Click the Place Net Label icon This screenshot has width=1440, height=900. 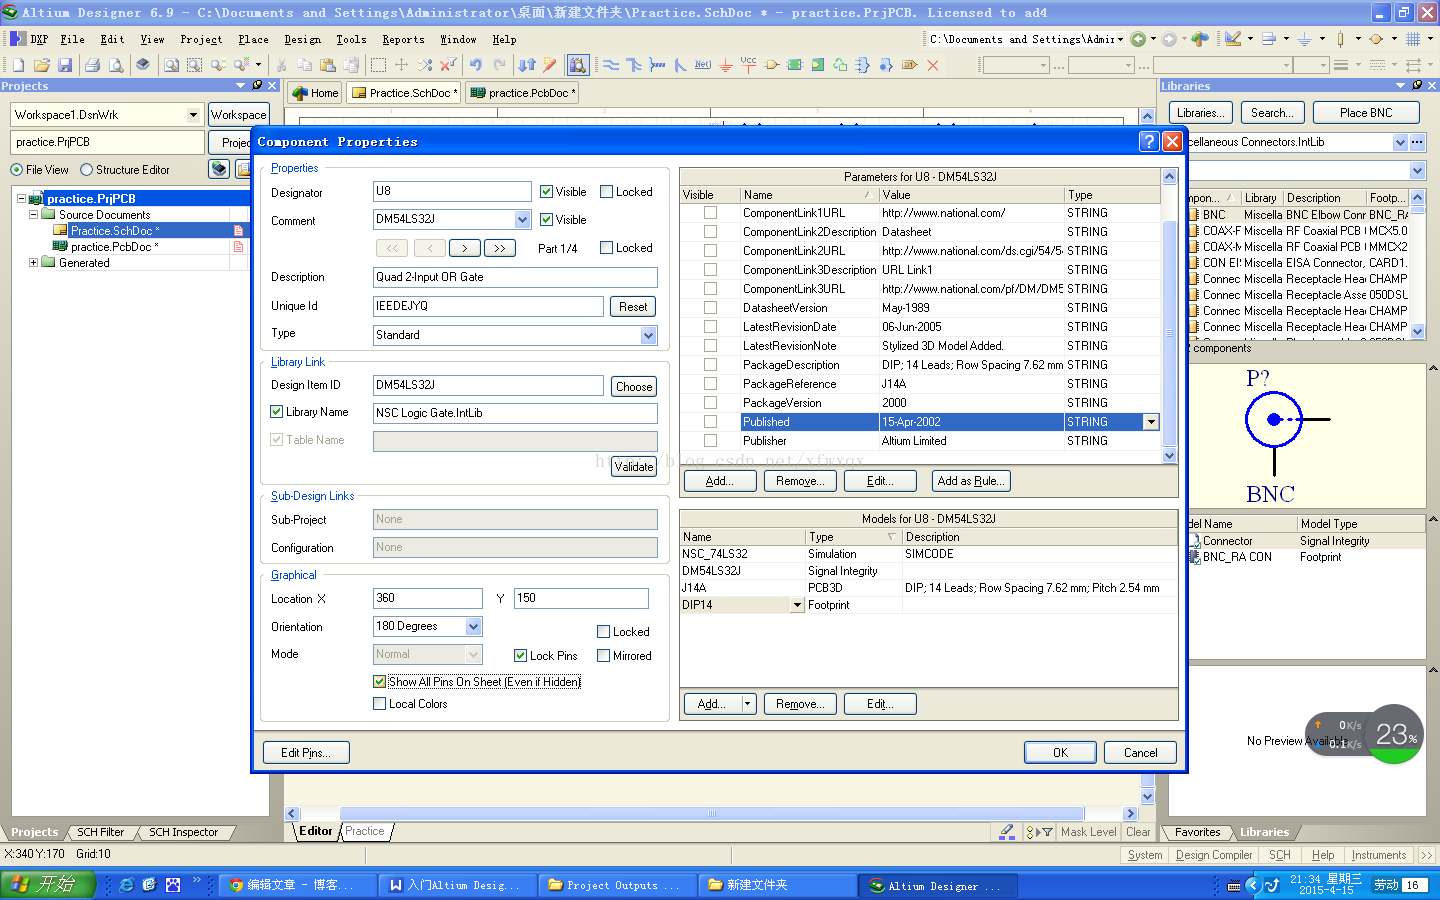[703, 65]
